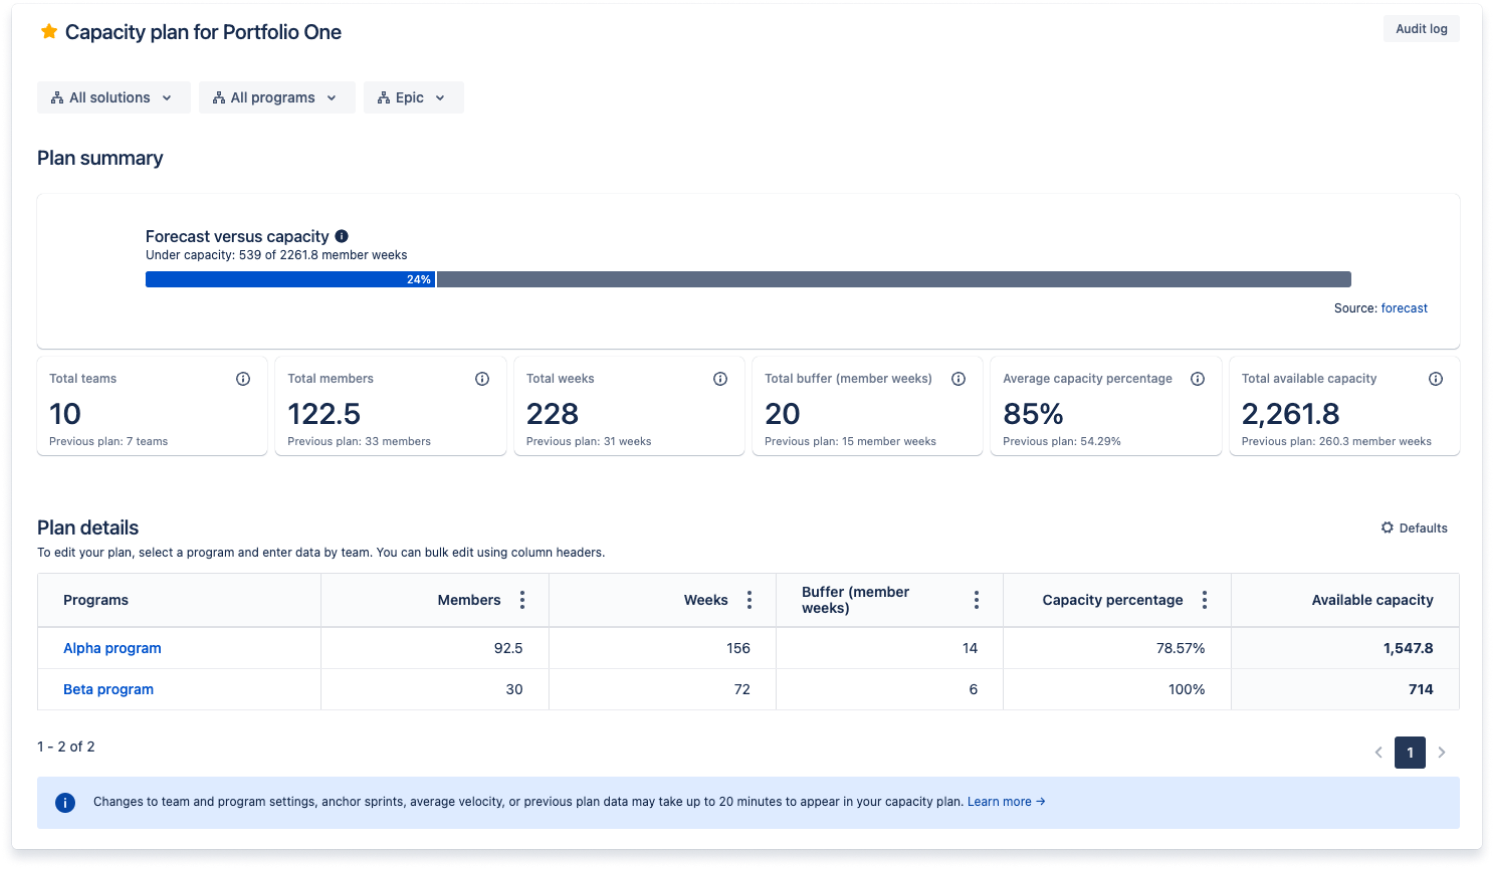
Task: Click Beta available capacity 714
Action: click(1421, 690)
